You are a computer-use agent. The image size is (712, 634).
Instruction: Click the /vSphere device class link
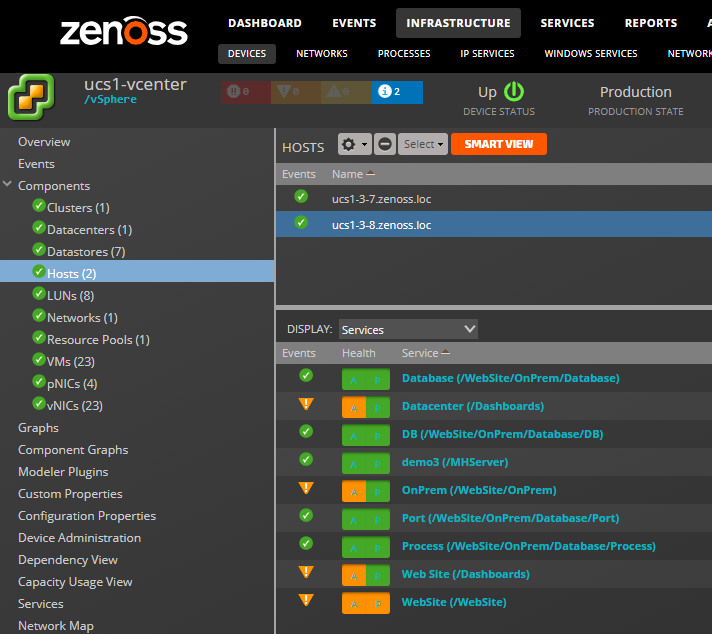pyautogui.click(x=110, y=99)
